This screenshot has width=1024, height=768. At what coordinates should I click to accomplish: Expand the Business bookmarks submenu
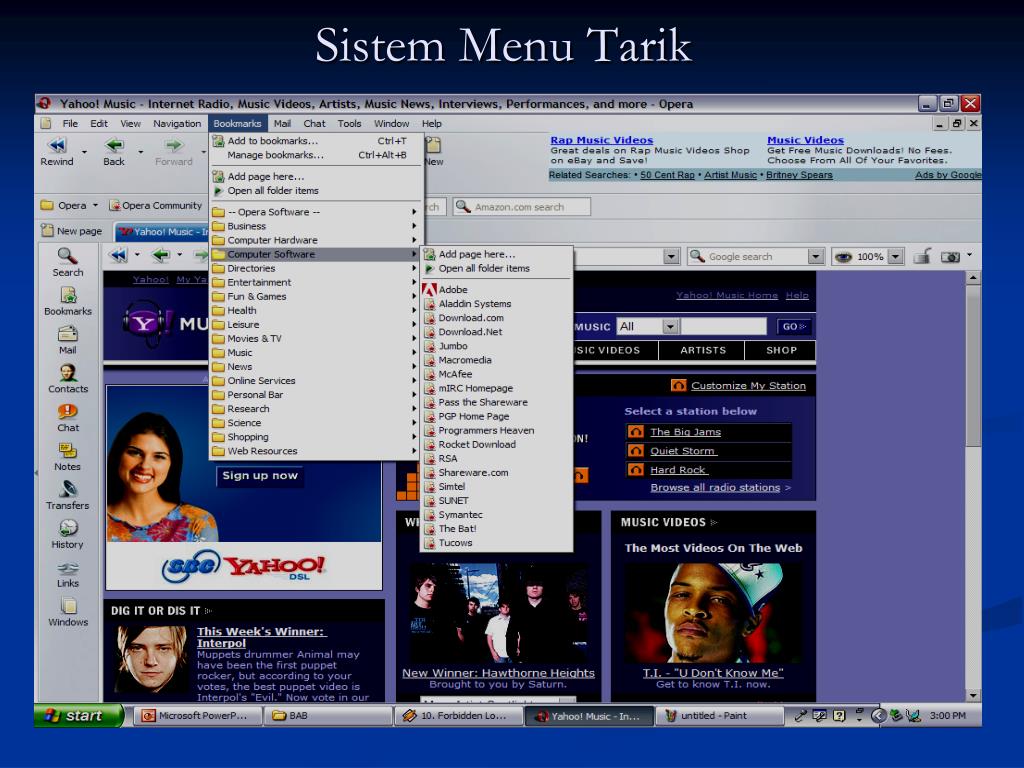tap(315, 226)
